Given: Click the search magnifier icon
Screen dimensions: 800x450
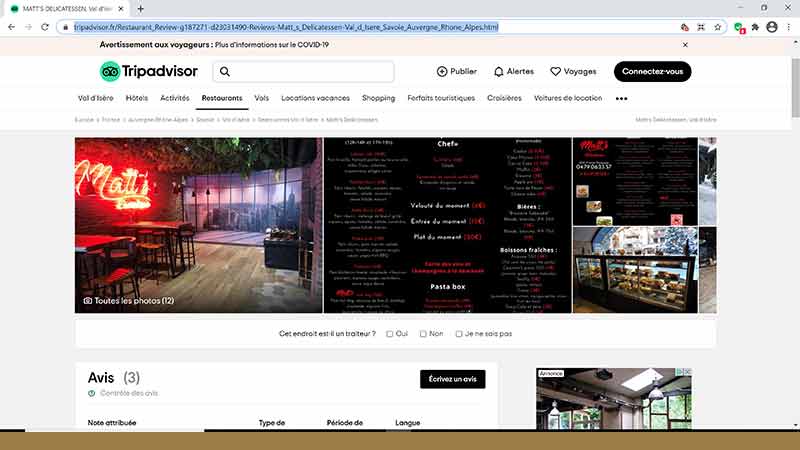Looking at the screenshot, I should (225, 72).
